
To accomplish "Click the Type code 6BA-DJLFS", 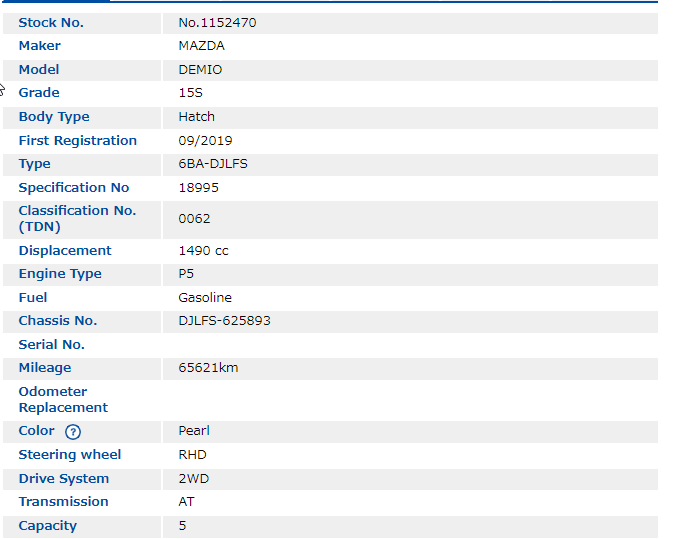I will 213,164.
